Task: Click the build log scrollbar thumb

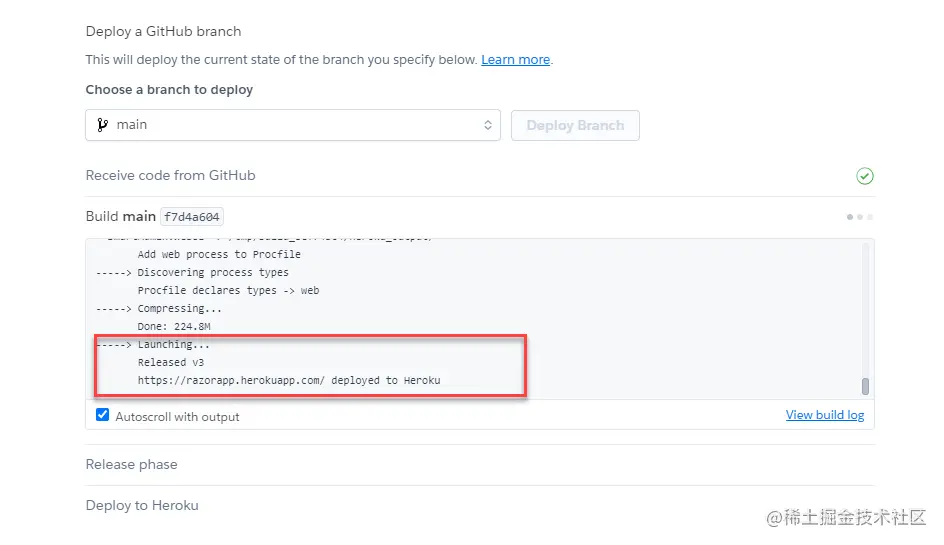Action: pyautogui.click(x=865, y=386)
